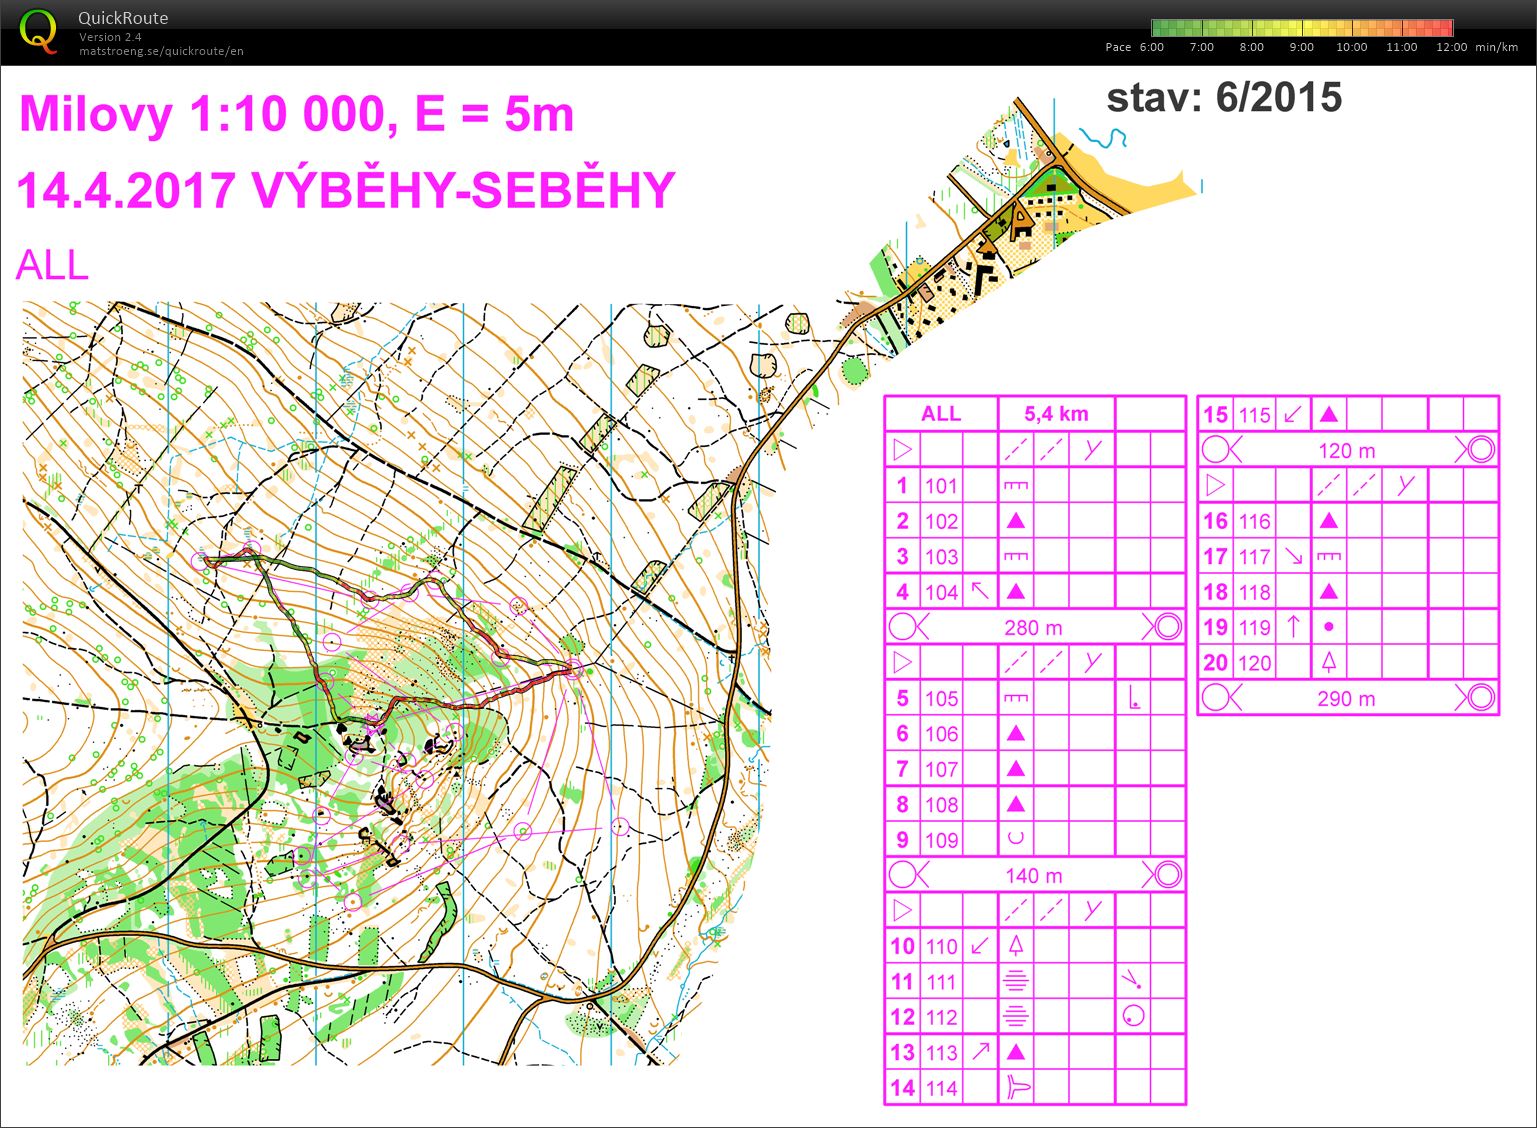Click the stav: 6/2015 text
Image resolution: width=1537 pixels, height=1128 pixels.
1224,97
